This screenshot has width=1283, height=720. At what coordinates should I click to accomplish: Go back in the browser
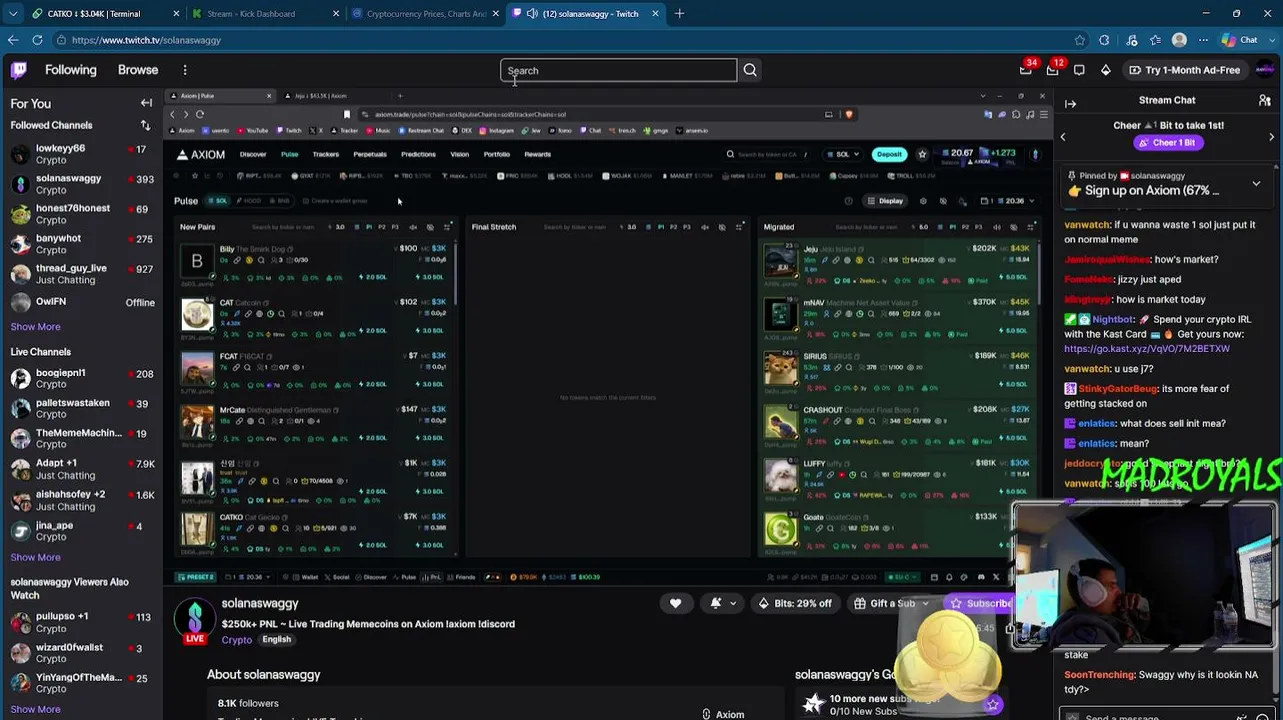pyautogui.click(x=12, y=40)
